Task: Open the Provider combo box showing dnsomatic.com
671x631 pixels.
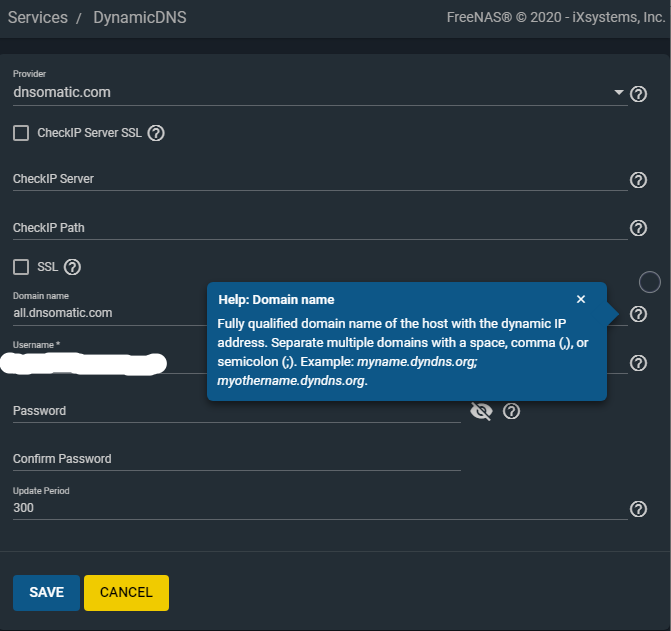Action: [x=320, y=92]
